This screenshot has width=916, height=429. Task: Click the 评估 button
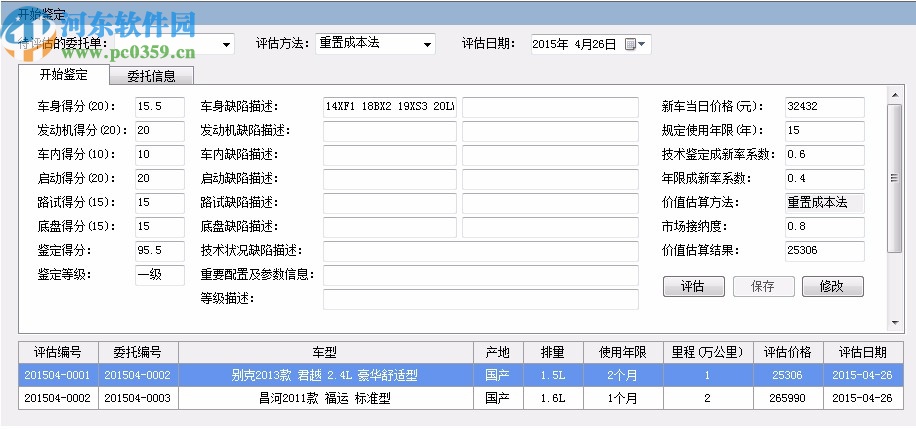pyautogui.click(x=693, y=286)
